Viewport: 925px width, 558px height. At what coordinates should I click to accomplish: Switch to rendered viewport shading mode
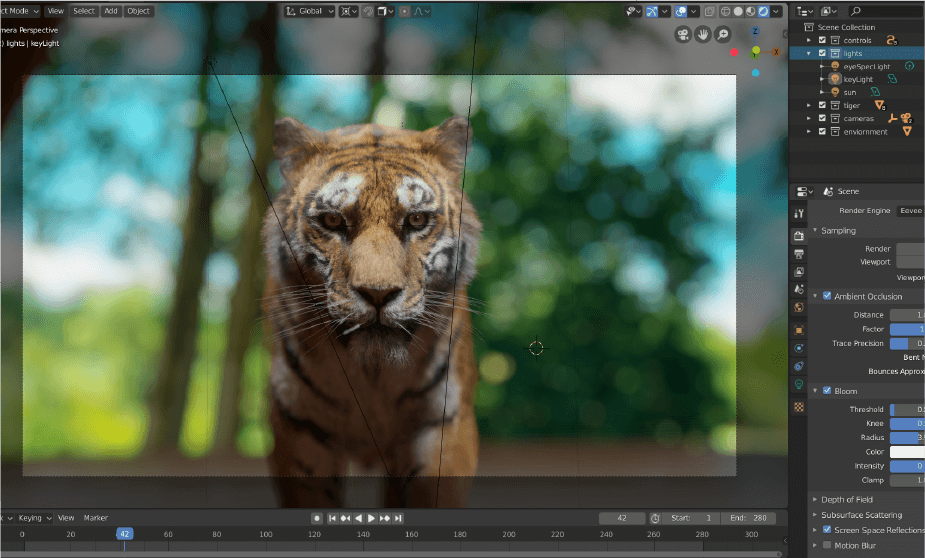tap(764, 11)
